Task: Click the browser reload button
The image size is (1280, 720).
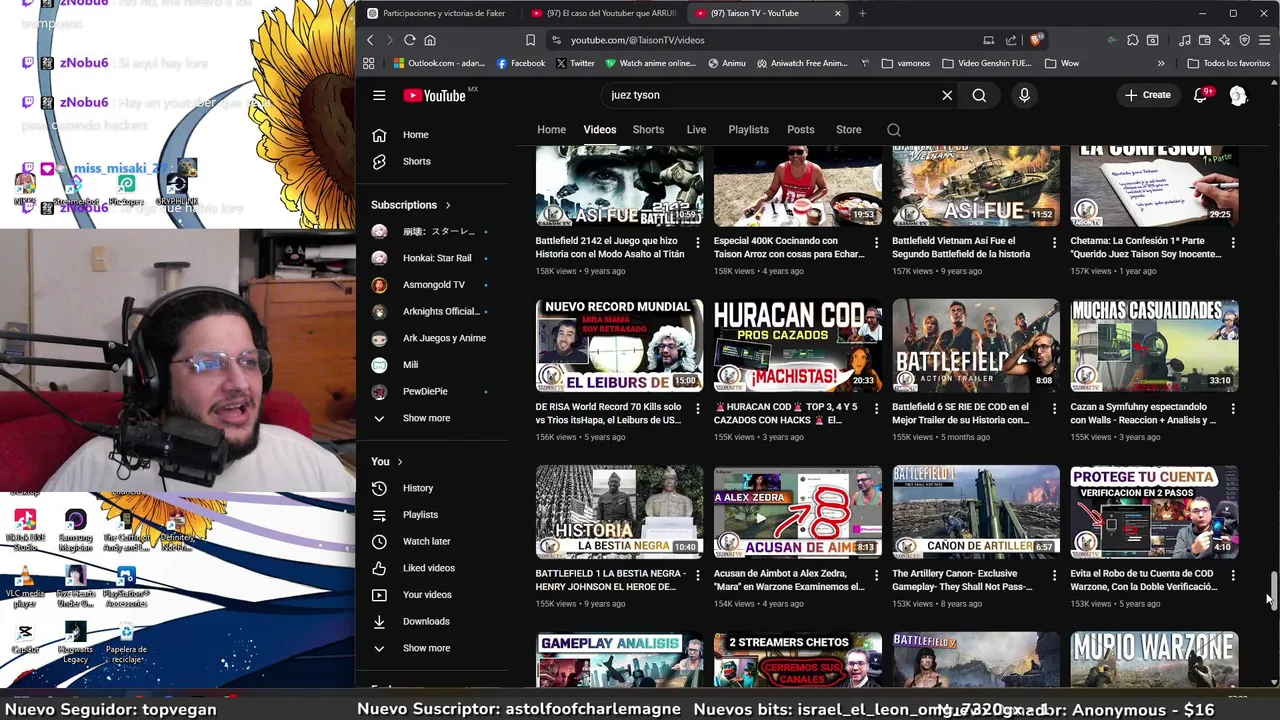Action: [409, 40]
